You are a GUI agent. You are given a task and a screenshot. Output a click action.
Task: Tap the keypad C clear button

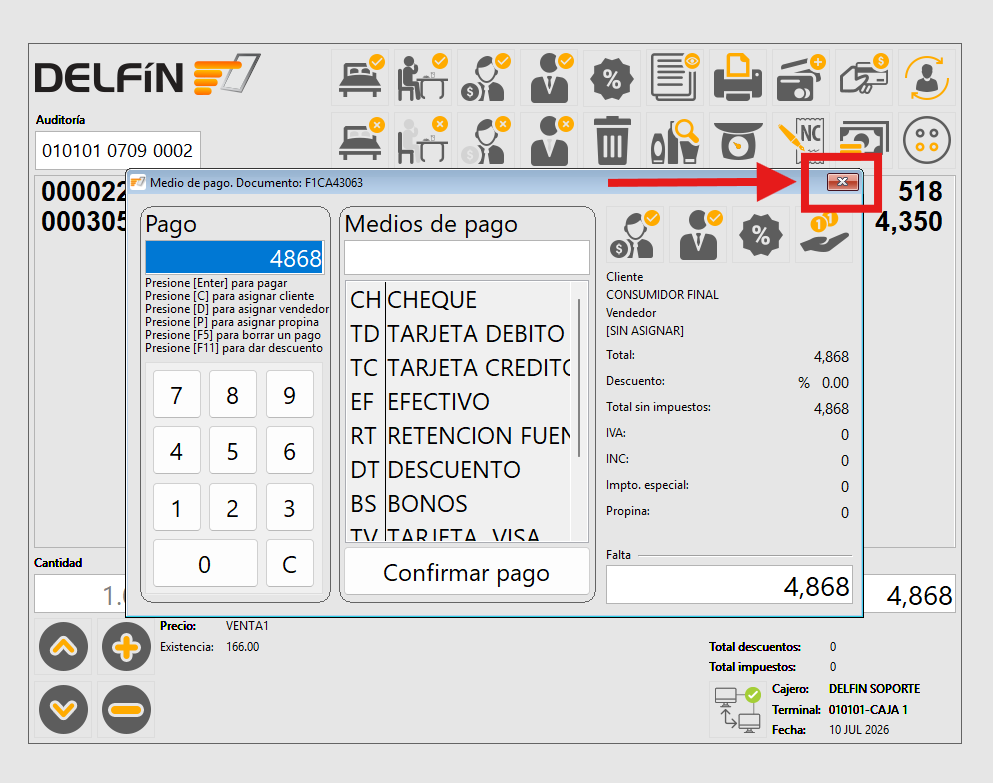[x=289, y=563]
